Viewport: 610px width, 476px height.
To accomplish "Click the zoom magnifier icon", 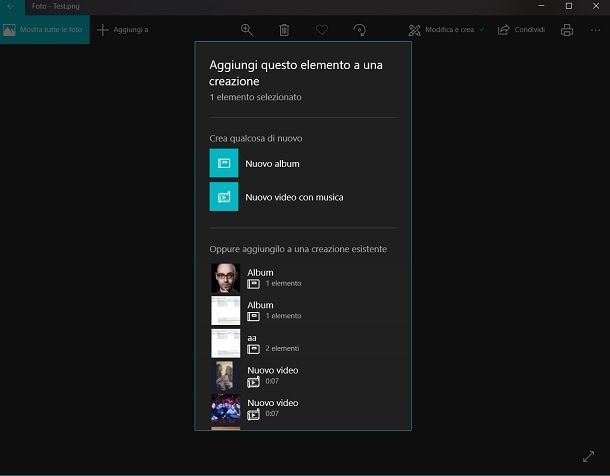I will [247, 30].
